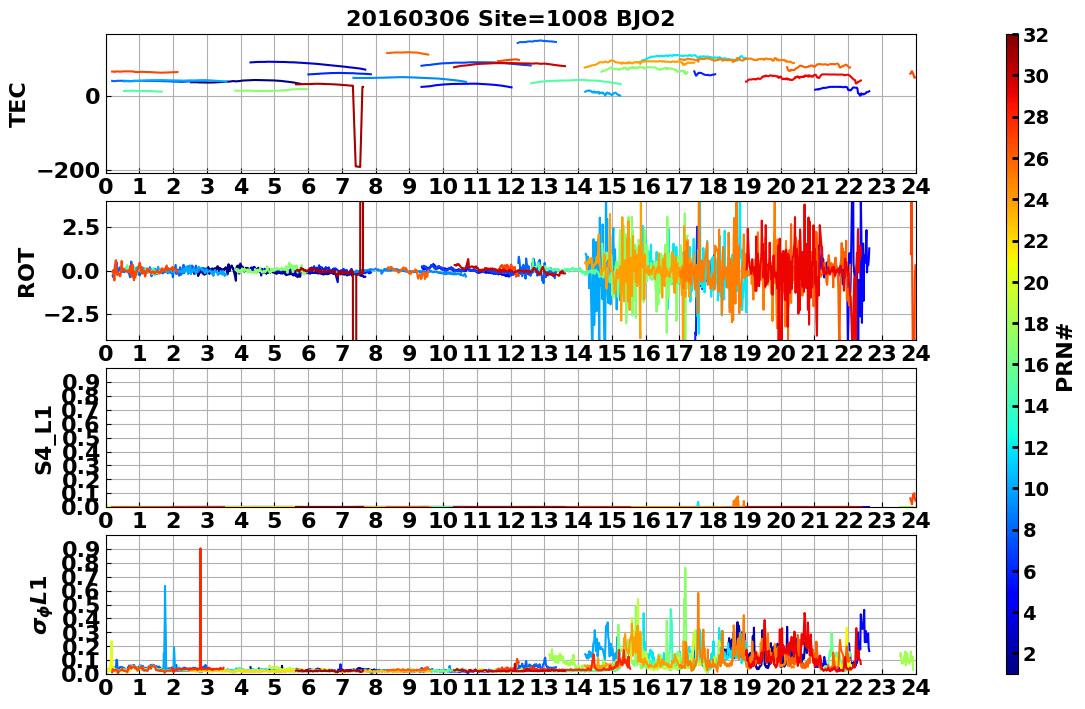Viewport: 1085px width, 709px height.
Task: Click hour tick '24' under the TEC panel
Action: [x=915, y=187]
